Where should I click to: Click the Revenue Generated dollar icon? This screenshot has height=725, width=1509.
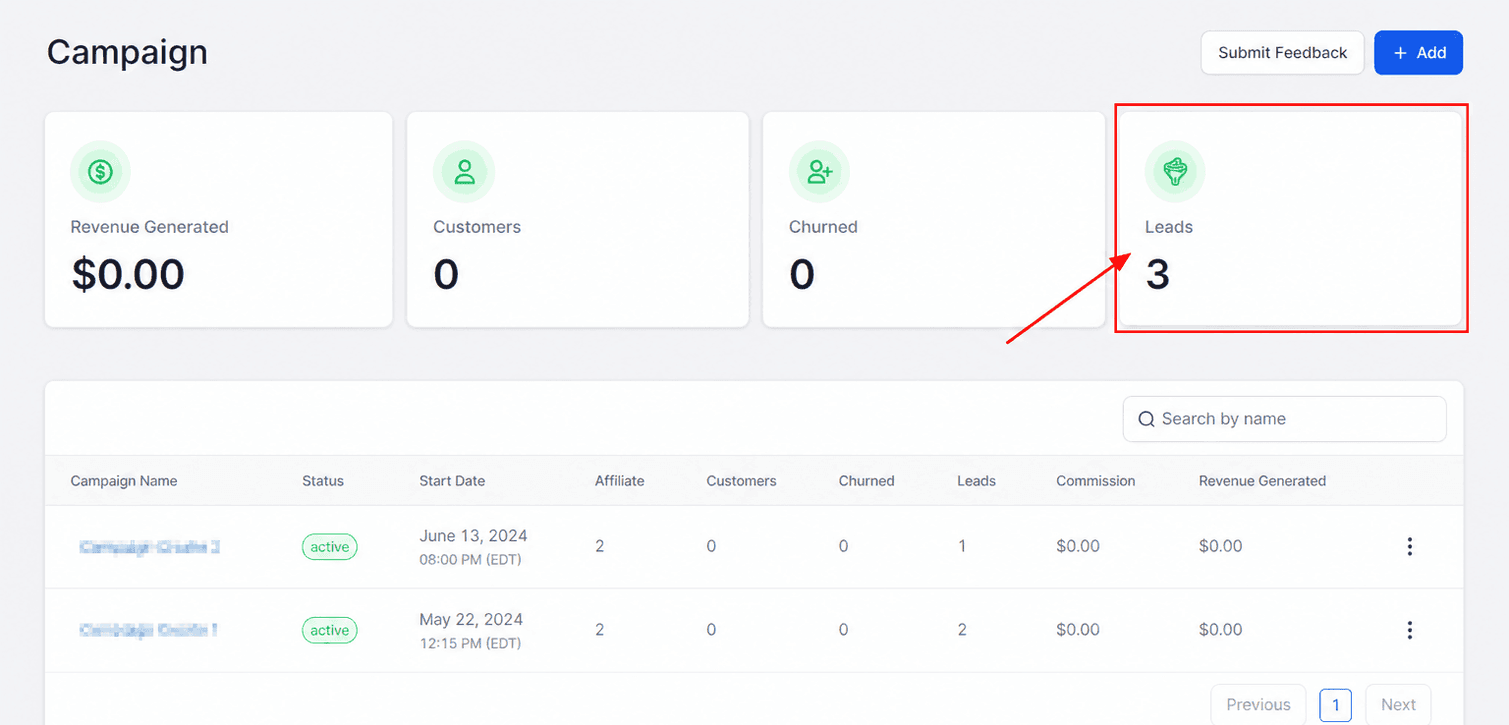pyautogui.click(x=100, y=172)
